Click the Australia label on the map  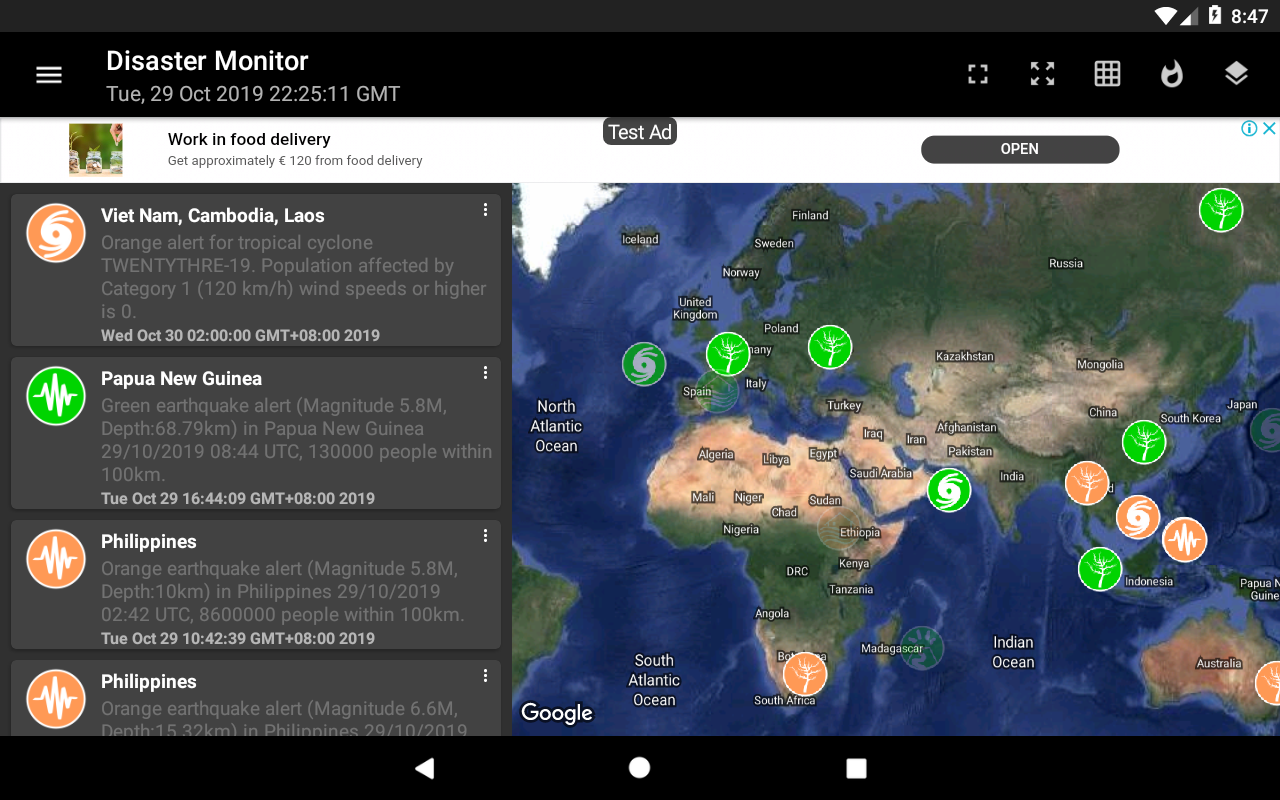pos(1219,663)
